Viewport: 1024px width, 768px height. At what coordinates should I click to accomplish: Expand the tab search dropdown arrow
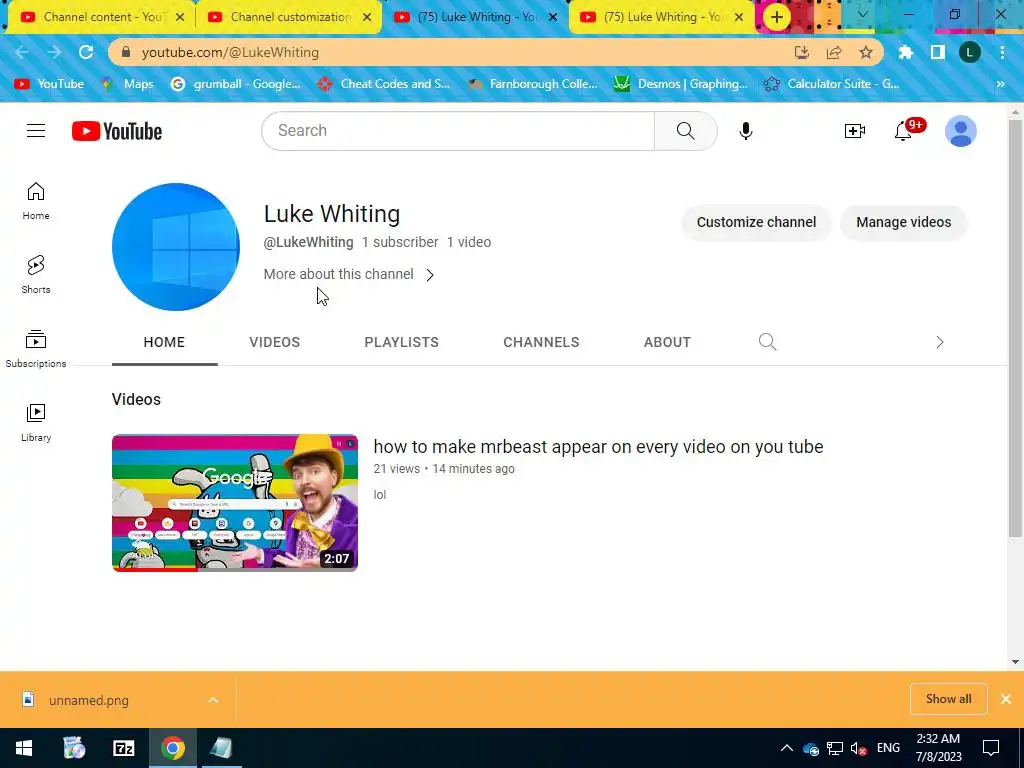862,14
